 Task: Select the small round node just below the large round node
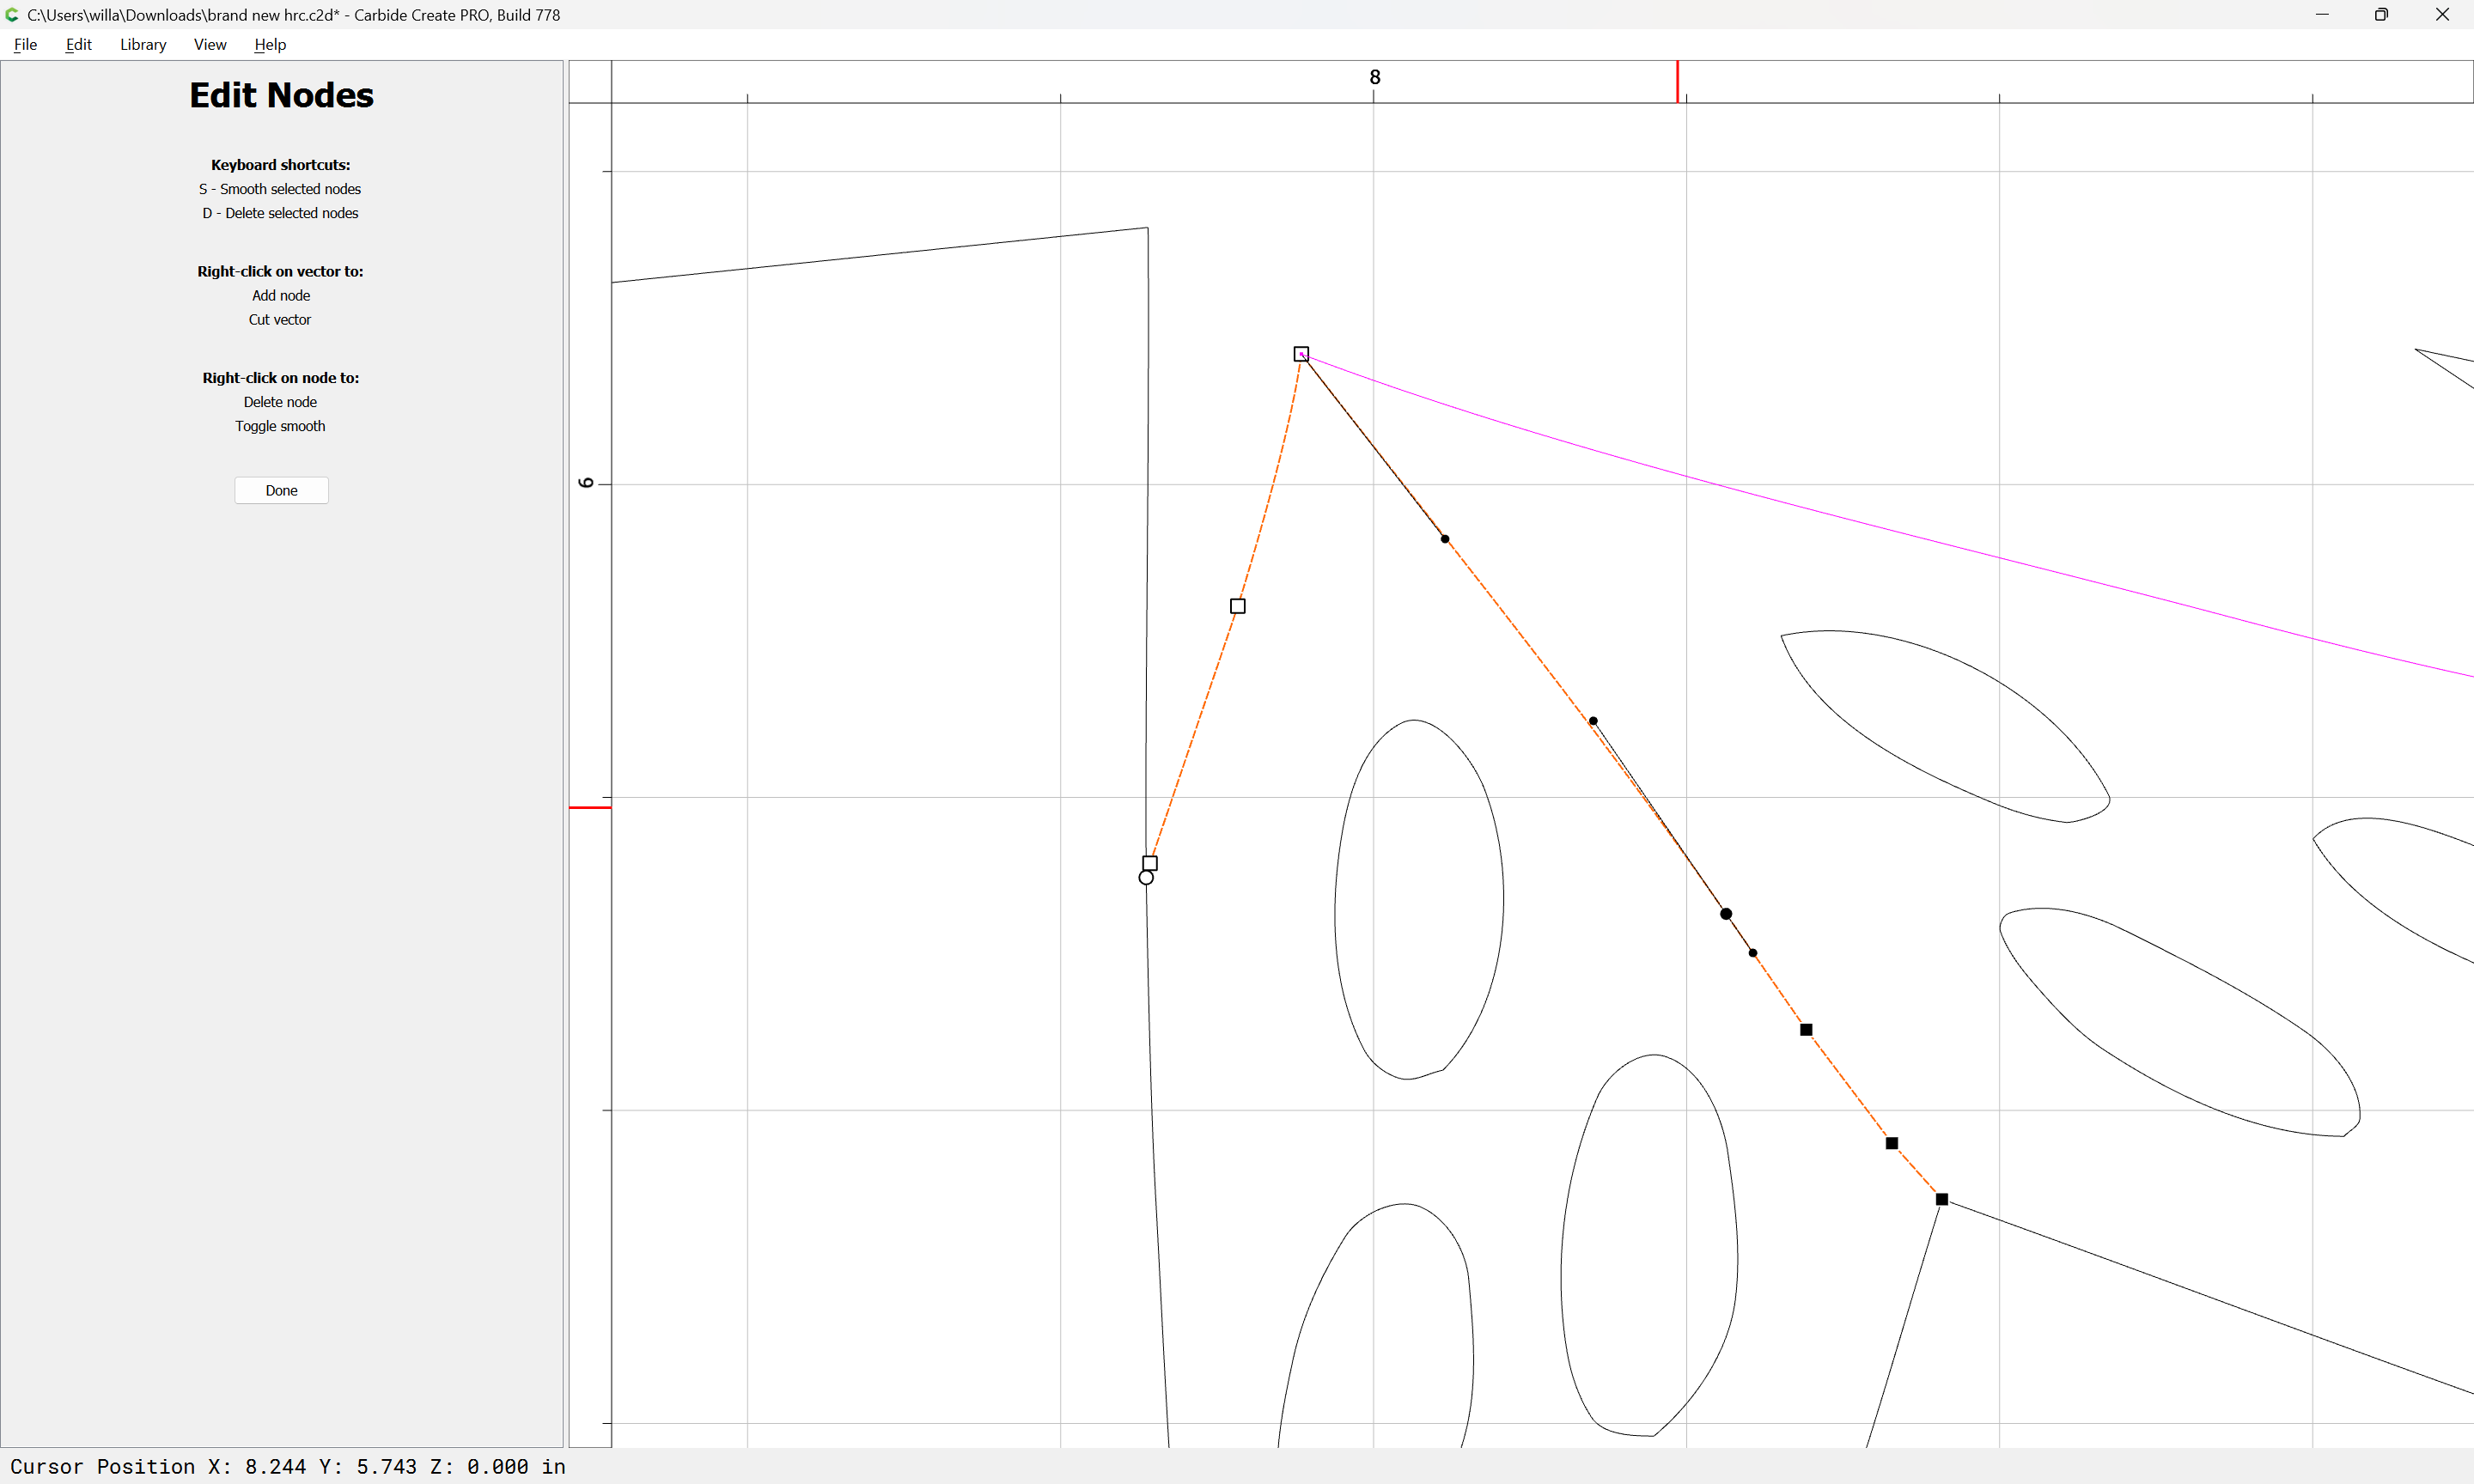tap(1753, 953)
